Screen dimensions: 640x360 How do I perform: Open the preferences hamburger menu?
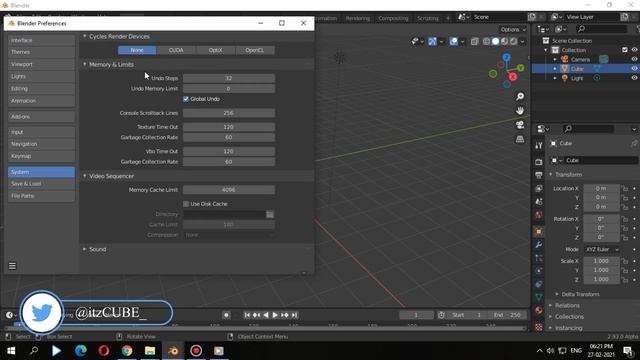(12, 266)
